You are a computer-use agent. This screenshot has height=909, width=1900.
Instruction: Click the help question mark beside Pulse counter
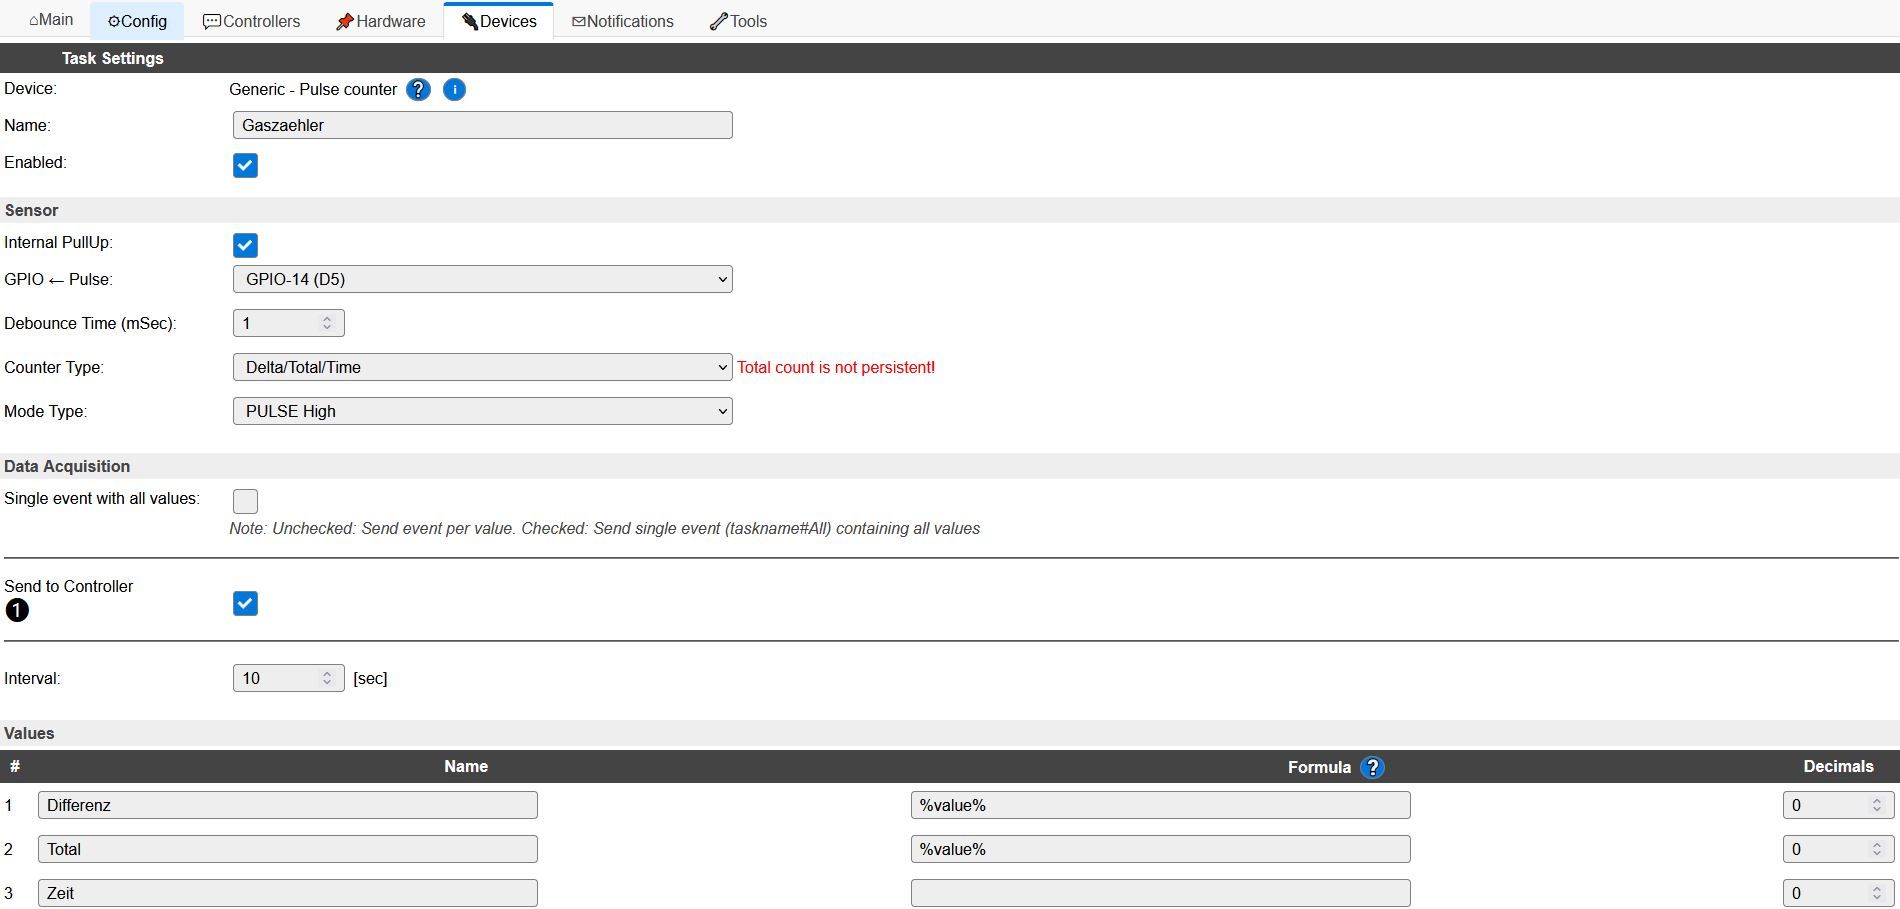coord(418,90)
